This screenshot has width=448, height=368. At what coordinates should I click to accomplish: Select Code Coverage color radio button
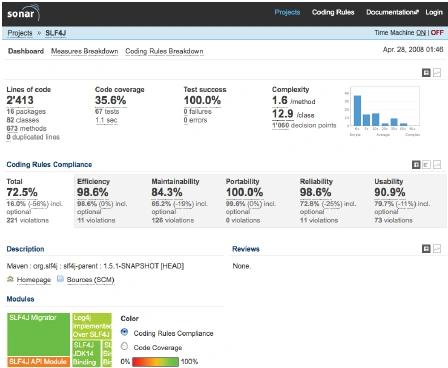click(x=124, y=346)
